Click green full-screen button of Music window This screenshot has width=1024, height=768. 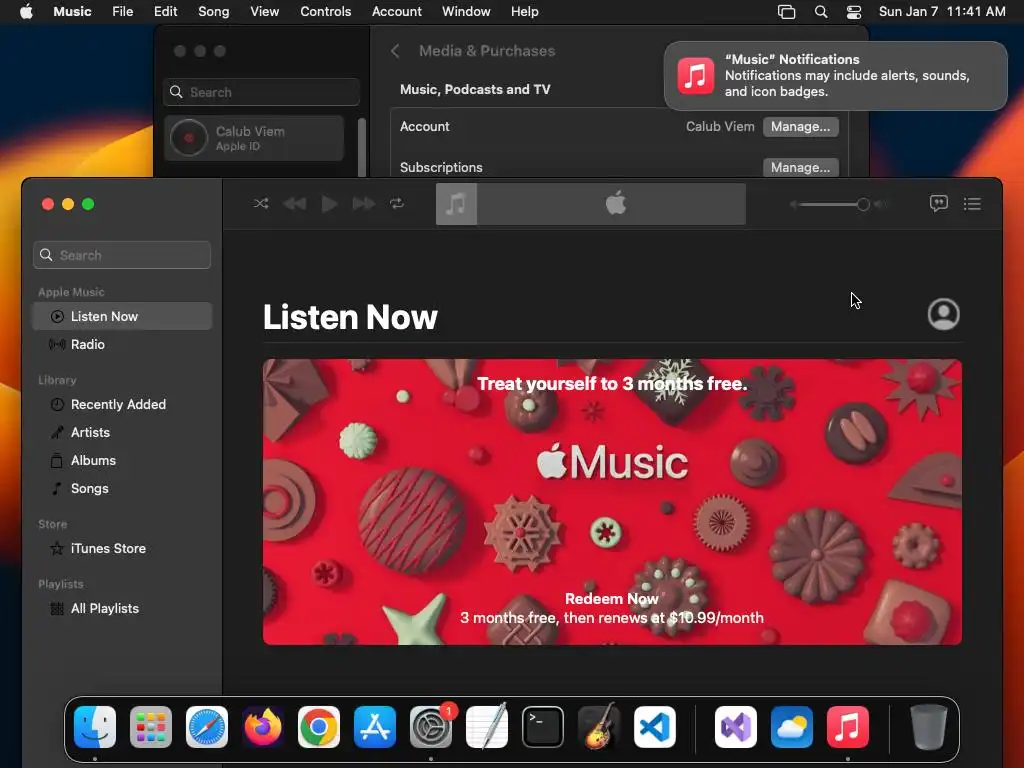88,204
